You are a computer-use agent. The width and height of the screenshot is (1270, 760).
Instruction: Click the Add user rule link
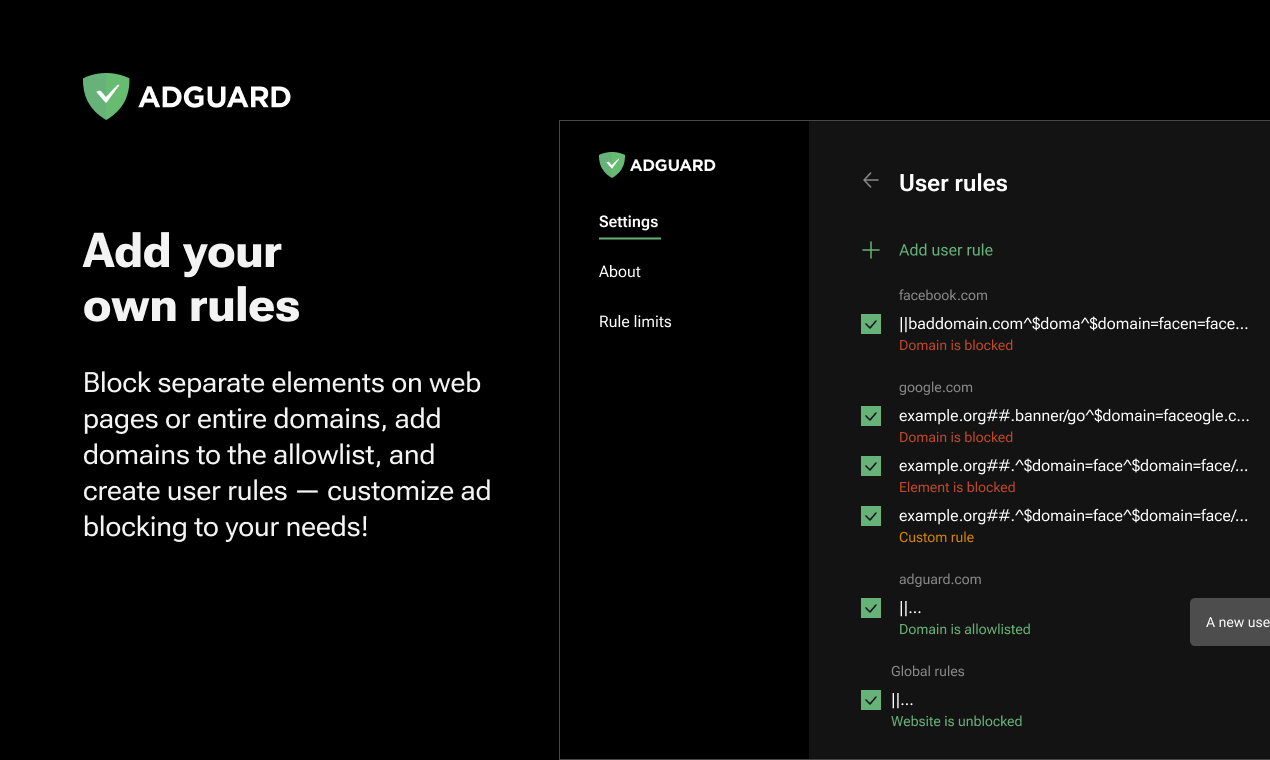[946, 251]
